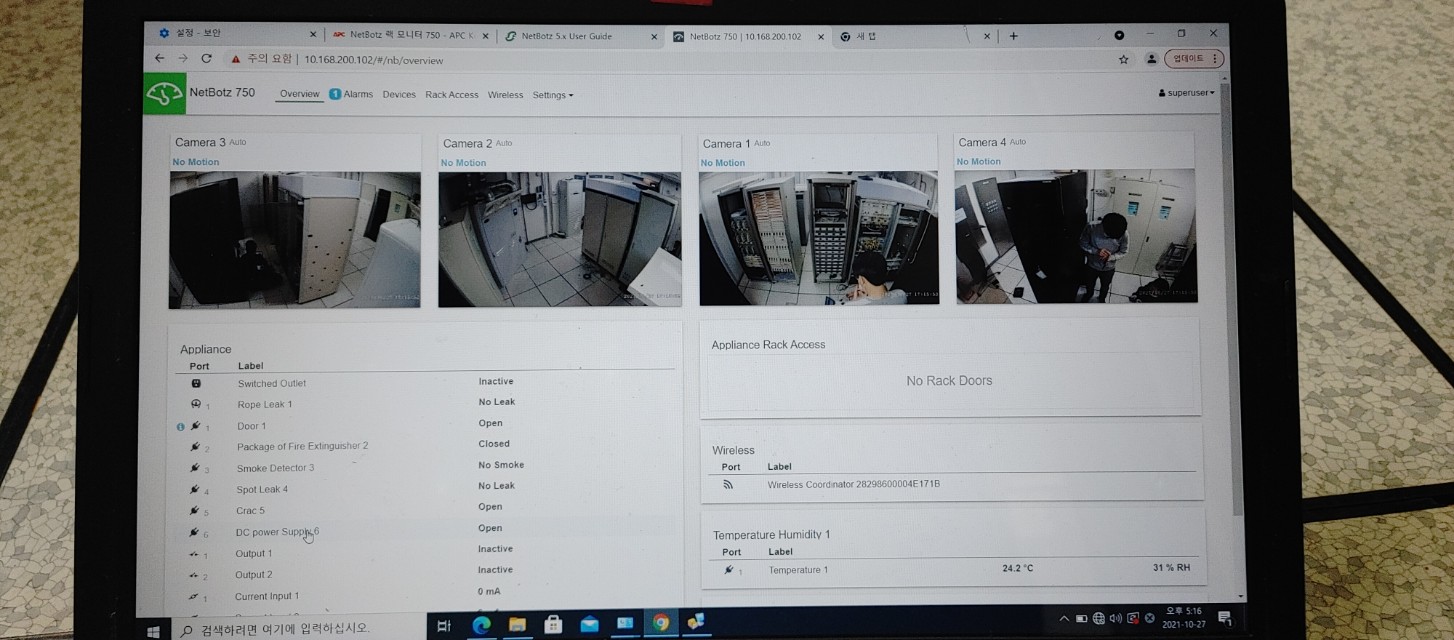Open Microsoft Edge from the taskbar
Screen dimensions: 1454x640
(481, 625)
